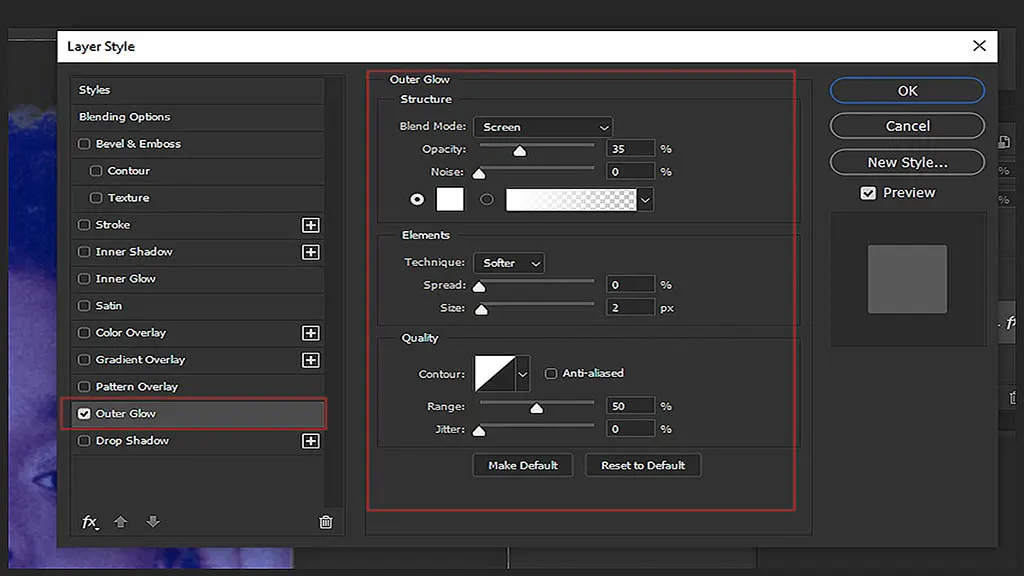Move effect down with the down arrow
Screen dimensions: 1024x576
point(153,521)
